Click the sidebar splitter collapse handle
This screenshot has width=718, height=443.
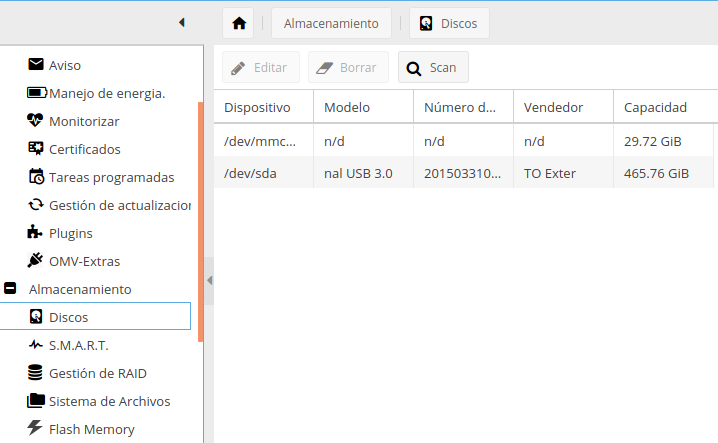point(209,281)
